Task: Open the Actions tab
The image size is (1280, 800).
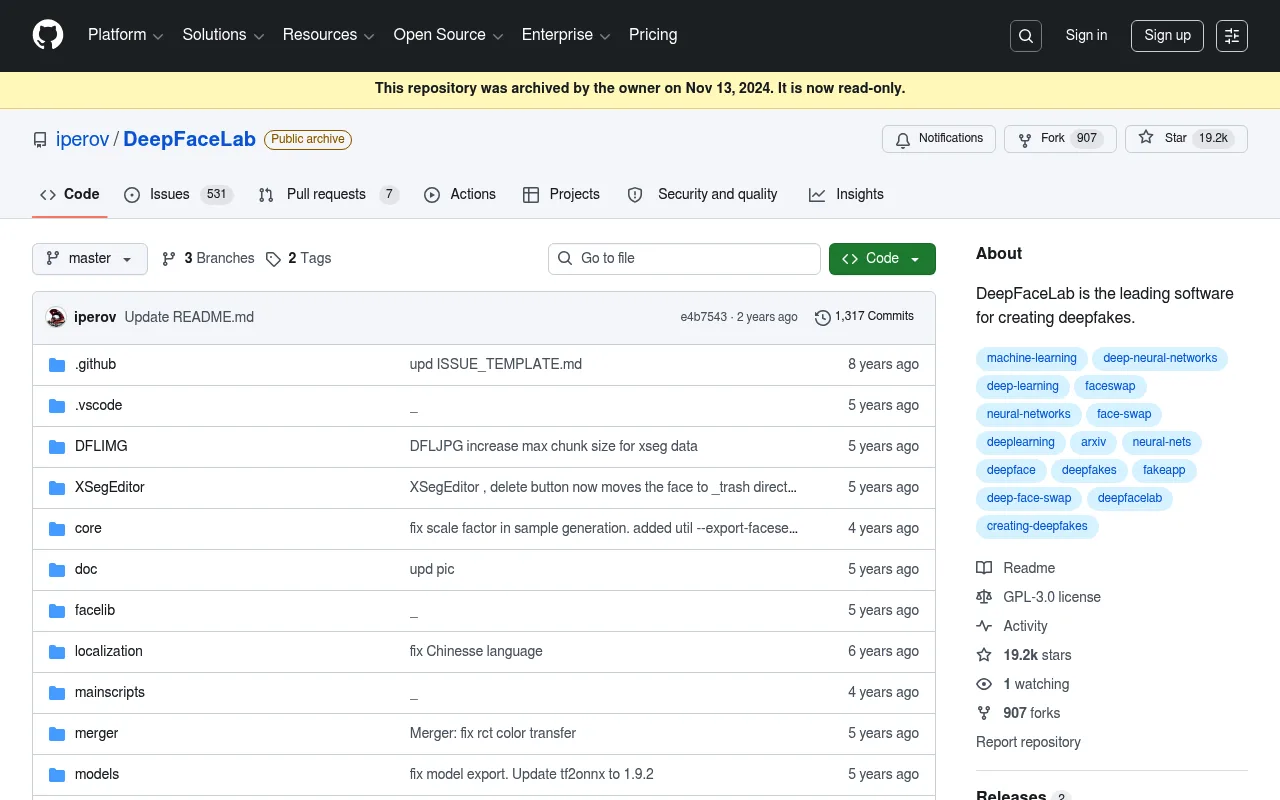Action: (460, 195)
